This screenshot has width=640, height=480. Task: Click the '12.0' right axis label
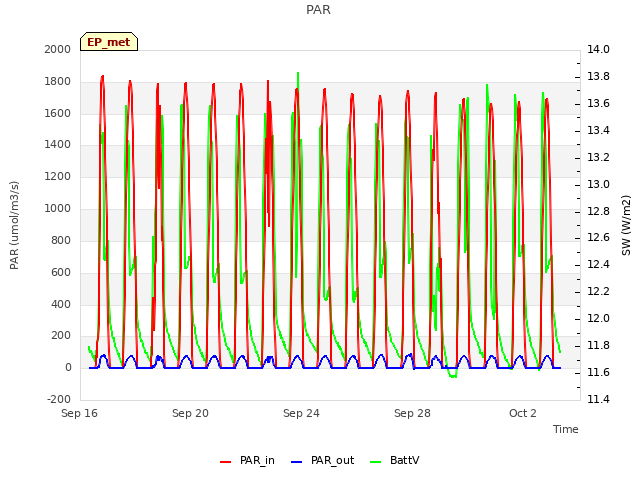(x=598, y=318)
